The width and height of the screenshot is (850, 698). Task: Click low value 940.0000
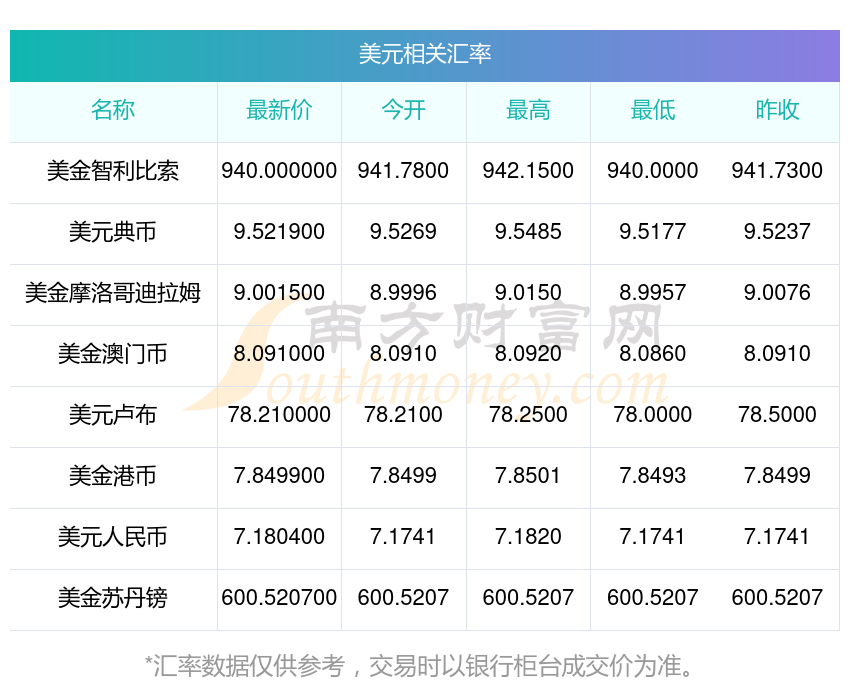click(653, 171)
